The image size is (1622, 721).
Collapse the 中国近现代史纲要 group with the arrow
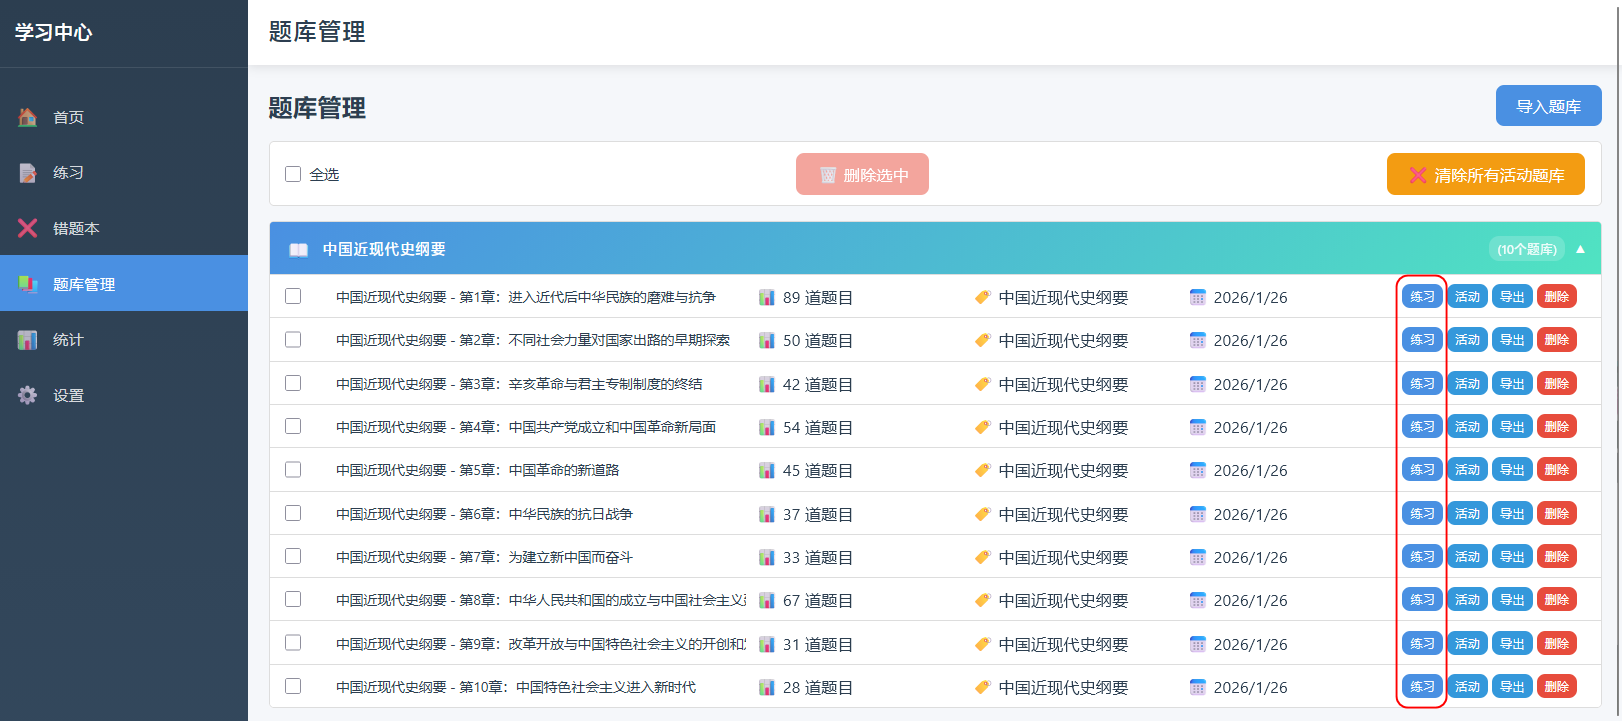point(1580,249)
